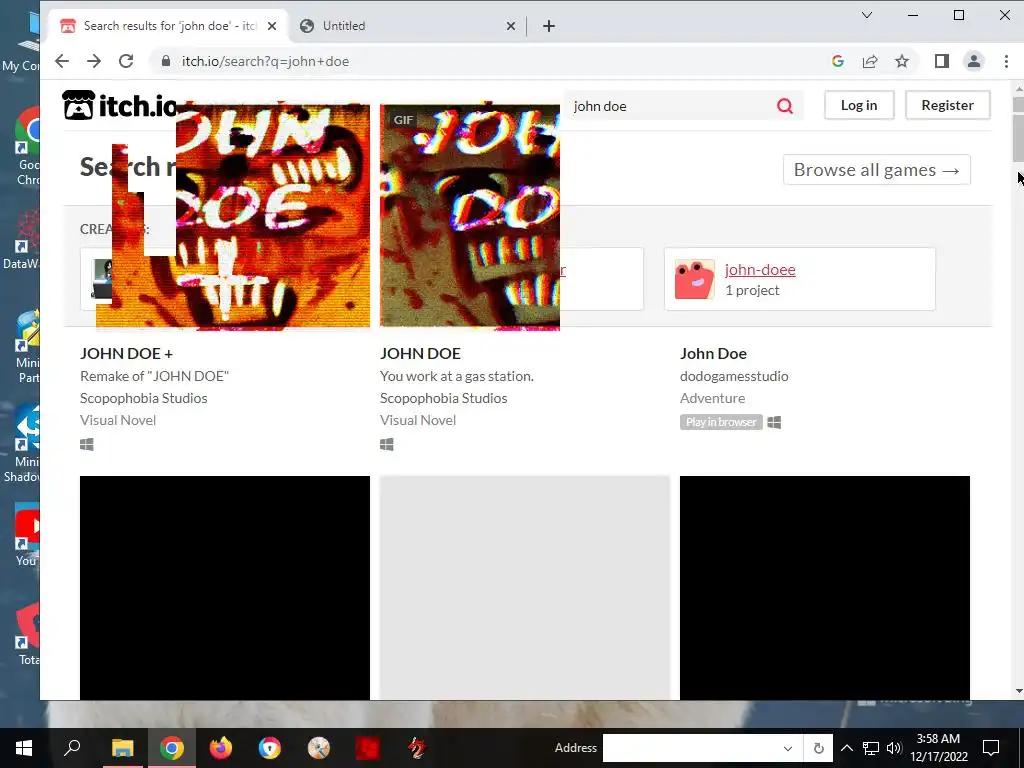Click the Windows icon under JOHN DOE
Image resolution: width=1024 pixels, height=768 pixels.
click(x=387, y=444)
